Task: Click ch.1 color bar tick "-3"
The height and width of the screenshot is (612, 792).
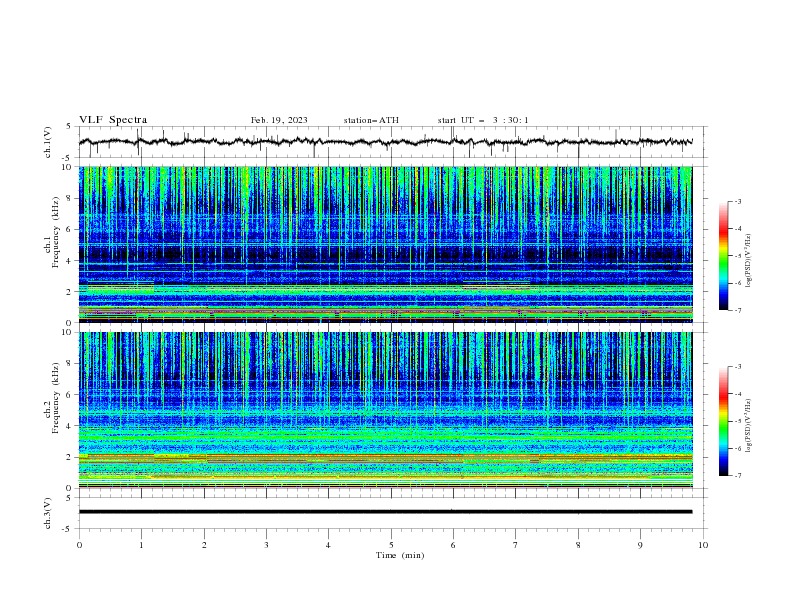Action: click(738, 201)
